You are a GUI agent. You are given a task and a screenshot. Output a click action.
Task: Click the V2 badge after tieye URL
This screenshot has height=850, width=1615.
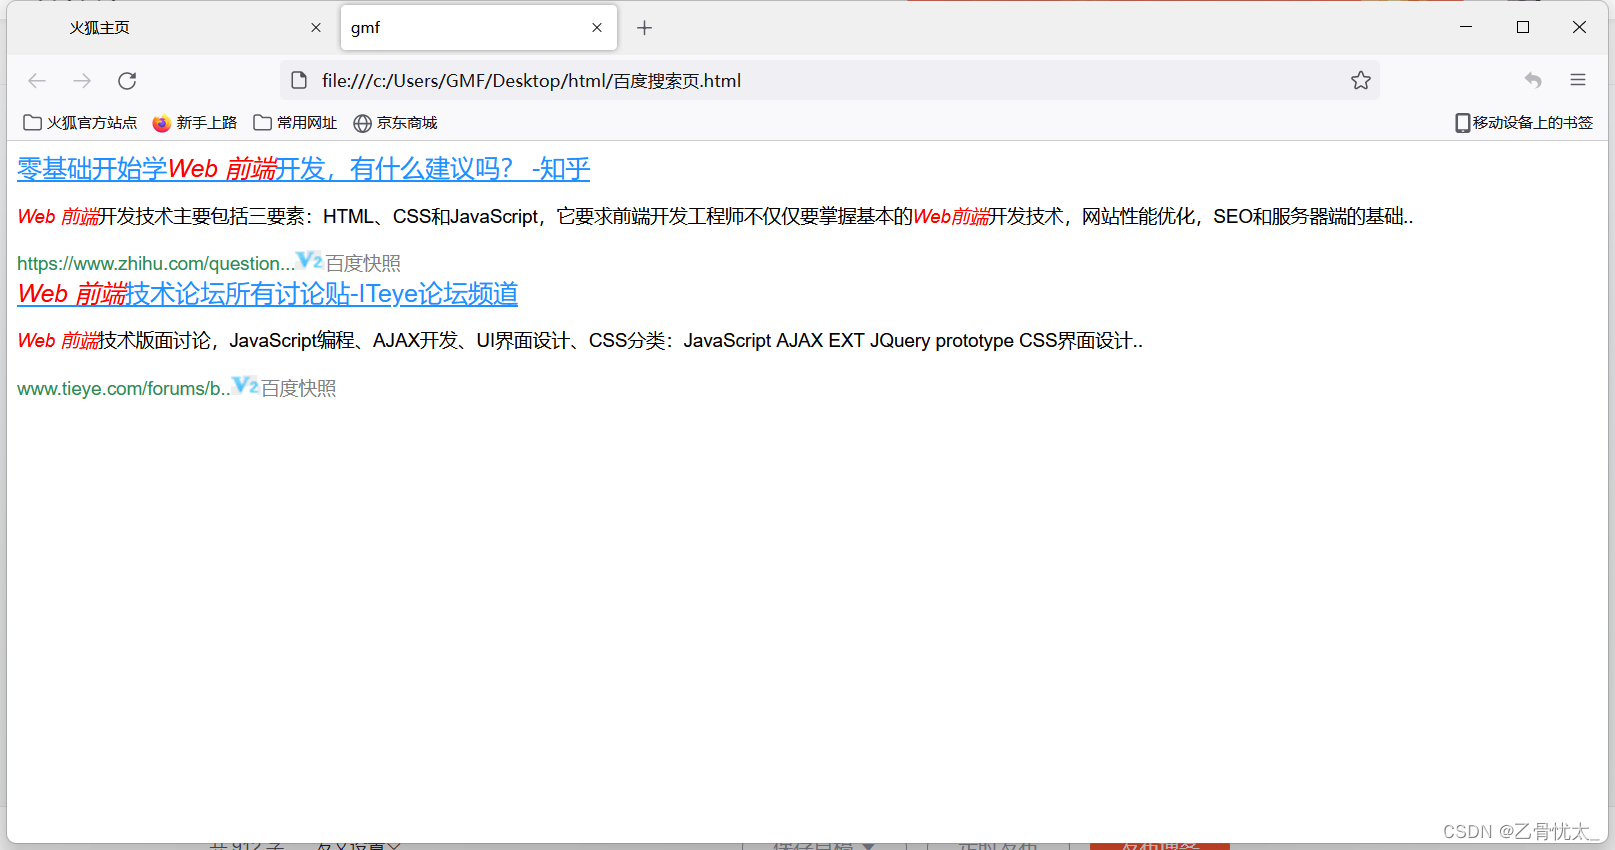(x=246, y=385)
